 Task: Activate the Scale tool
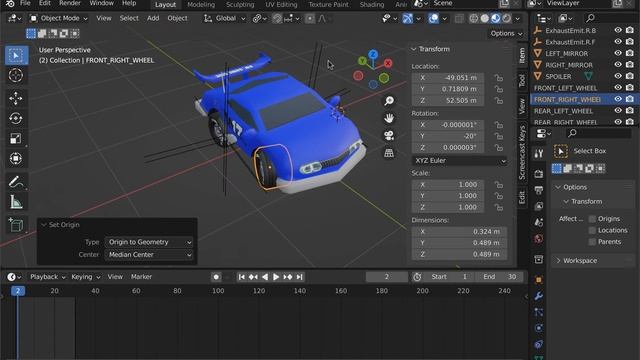coord(16,138)
